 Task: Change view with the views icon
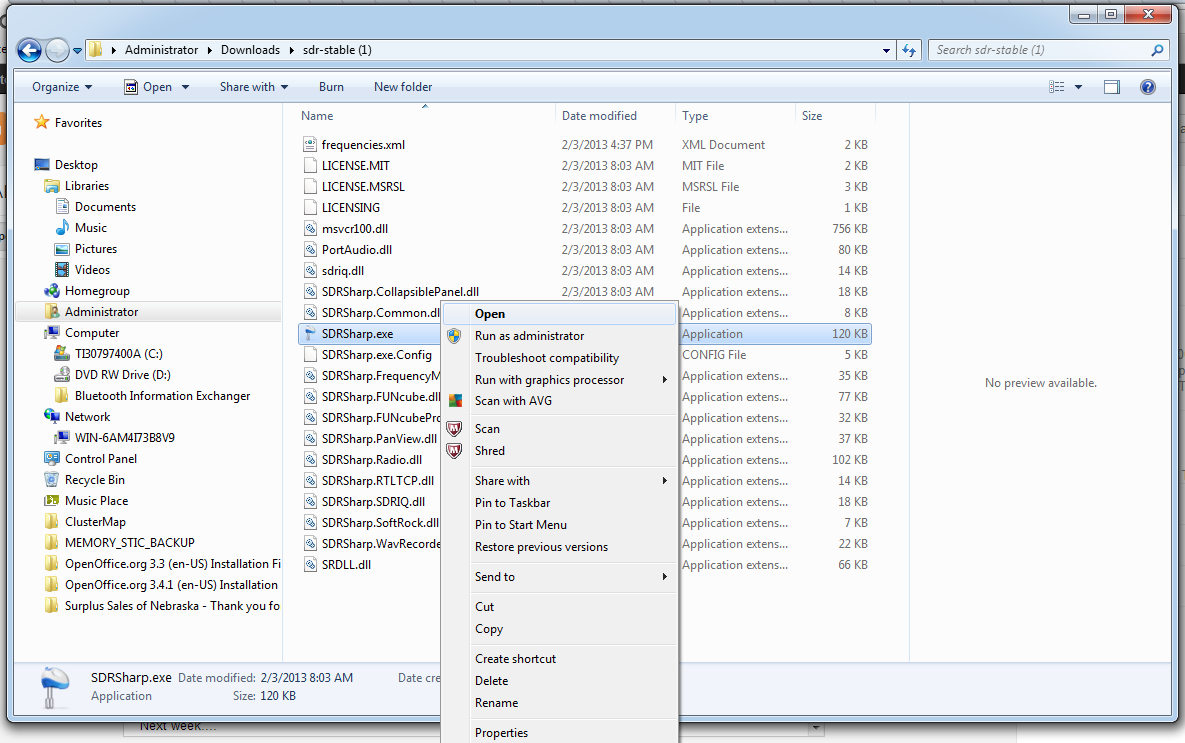coord(1057,87)
